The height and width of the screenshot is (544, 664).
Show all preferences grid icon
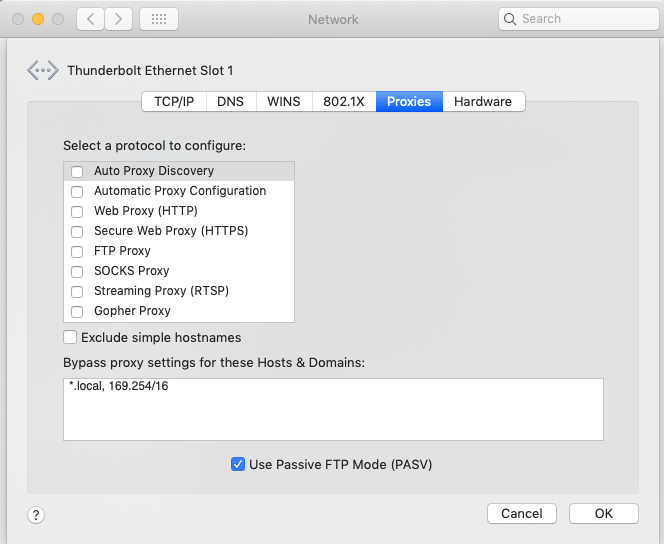click(159, 19)
